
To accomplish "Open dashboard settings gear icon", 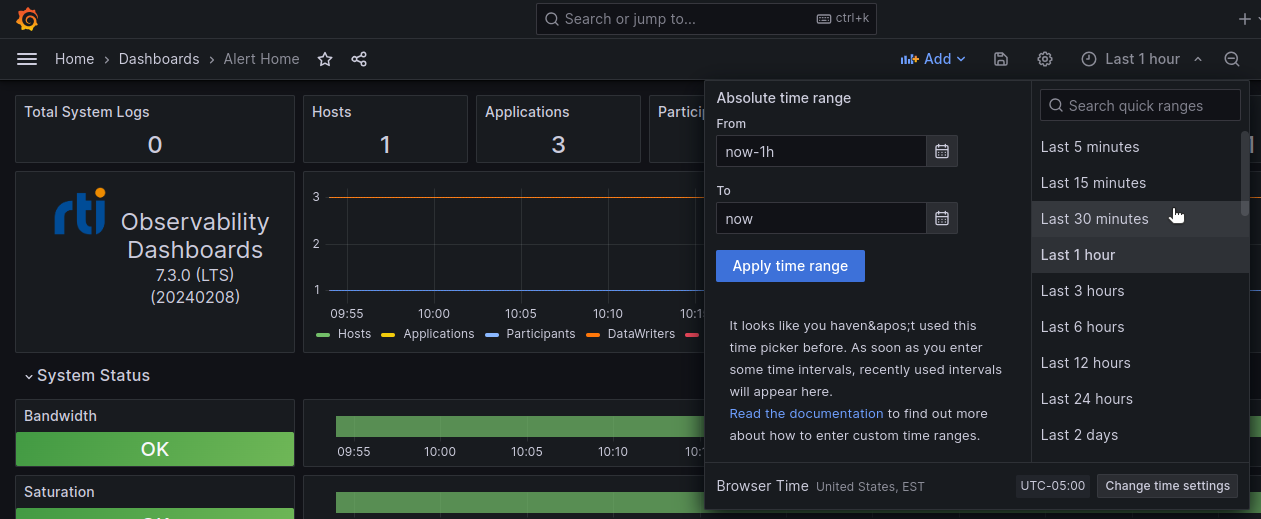I will click(x=1045, y=59).
